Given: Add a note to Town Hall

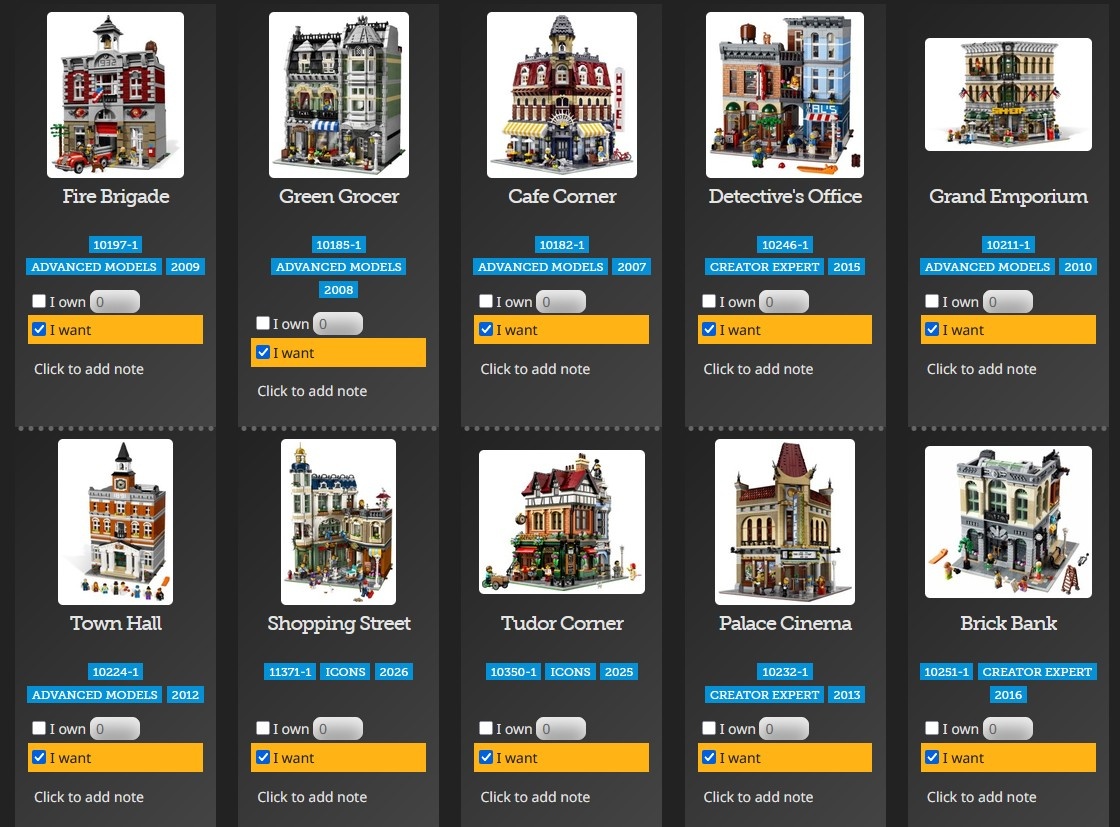Looking at the screenshot, I should tap(89, 797).
